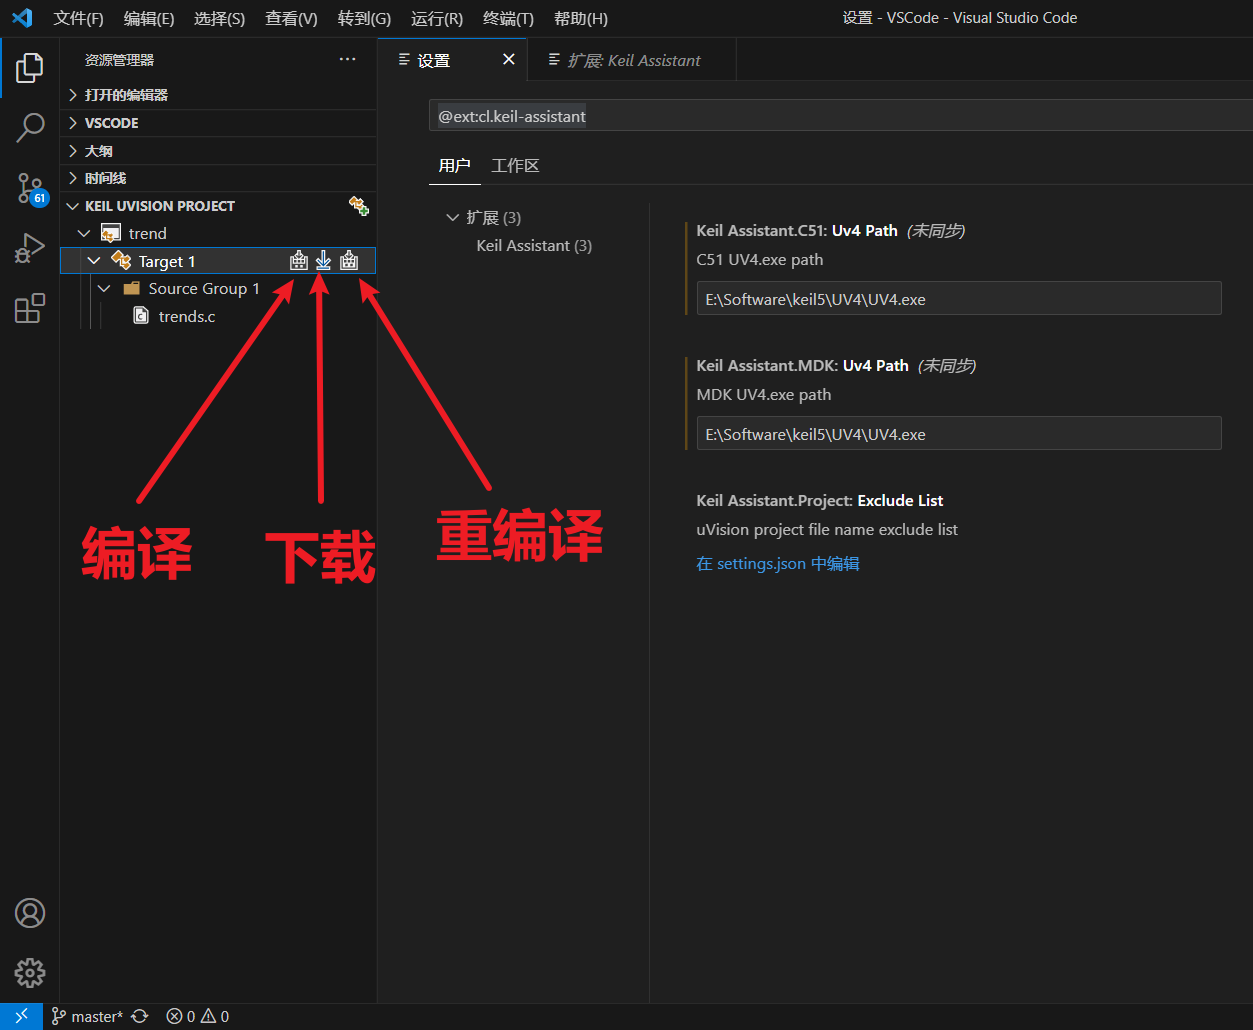This screenshot has width=1253, height=1030.
Task: Close the 设置 tab
Action: [x=508, y=60]
